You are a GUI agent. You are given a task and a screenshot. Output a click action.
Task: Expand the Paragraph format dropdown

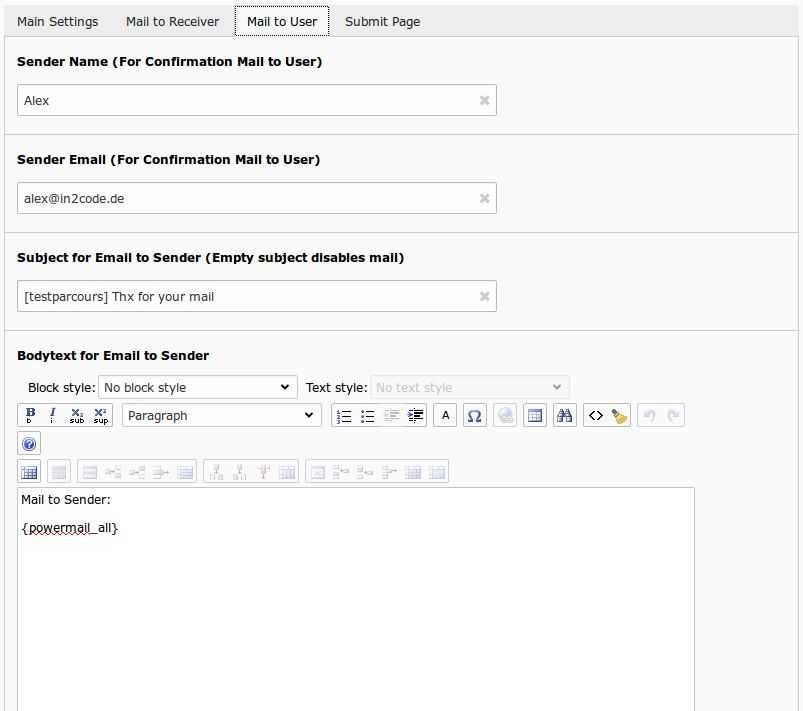coord(221,416)
